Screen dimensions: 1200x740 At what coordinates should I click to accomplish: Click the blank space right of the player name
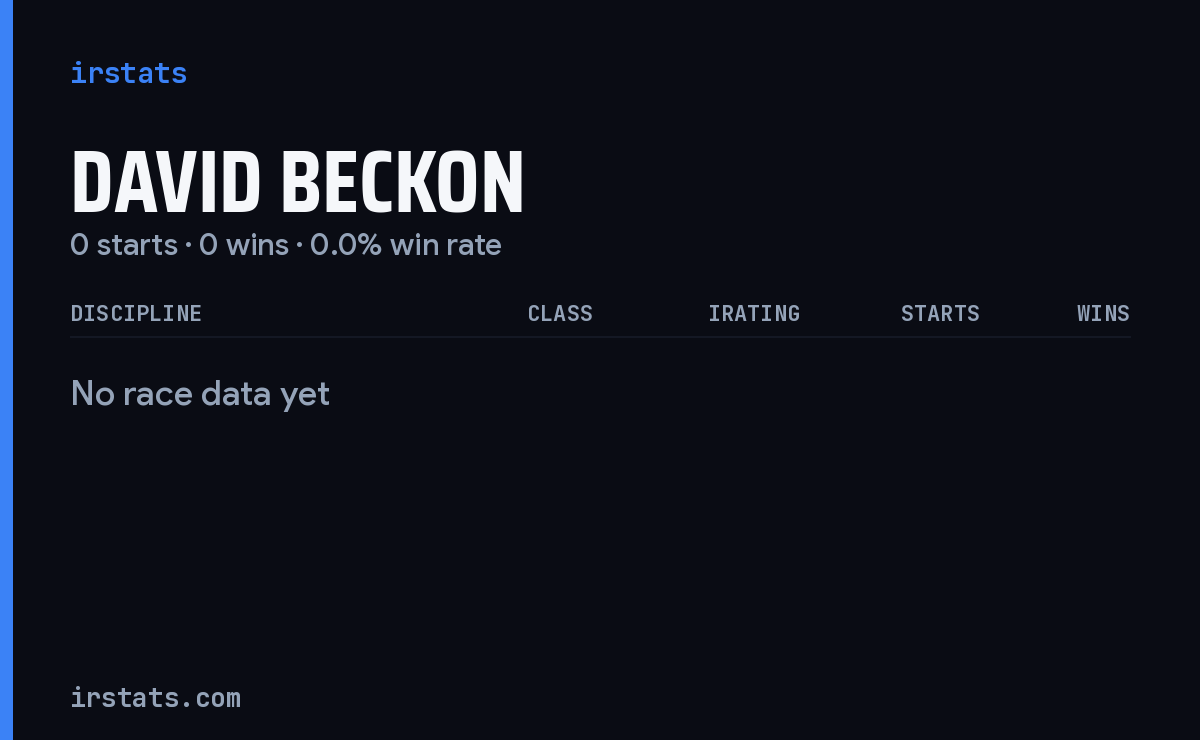830,184
